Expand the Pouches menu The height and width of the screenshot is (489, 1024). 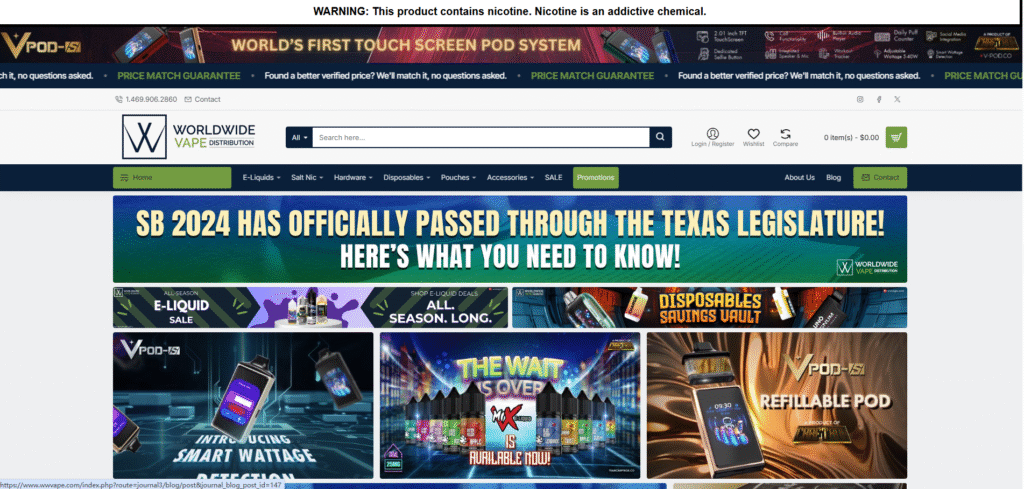[458, 178]
